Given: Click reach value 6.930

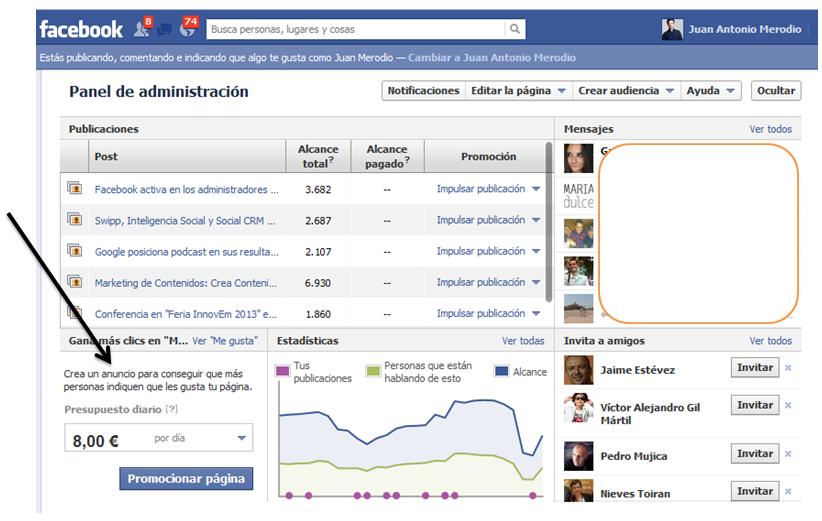Looking at the screenshot, I should (318, 283).
